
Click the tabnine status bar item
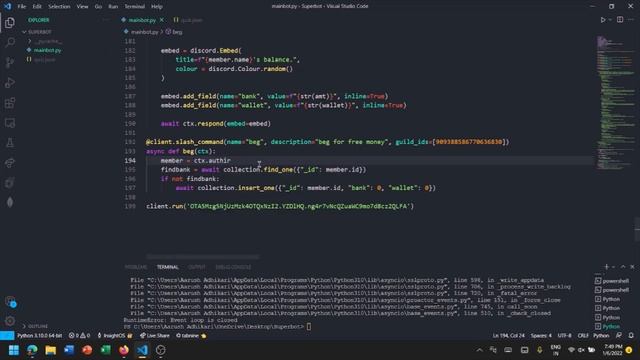point(191,336)
